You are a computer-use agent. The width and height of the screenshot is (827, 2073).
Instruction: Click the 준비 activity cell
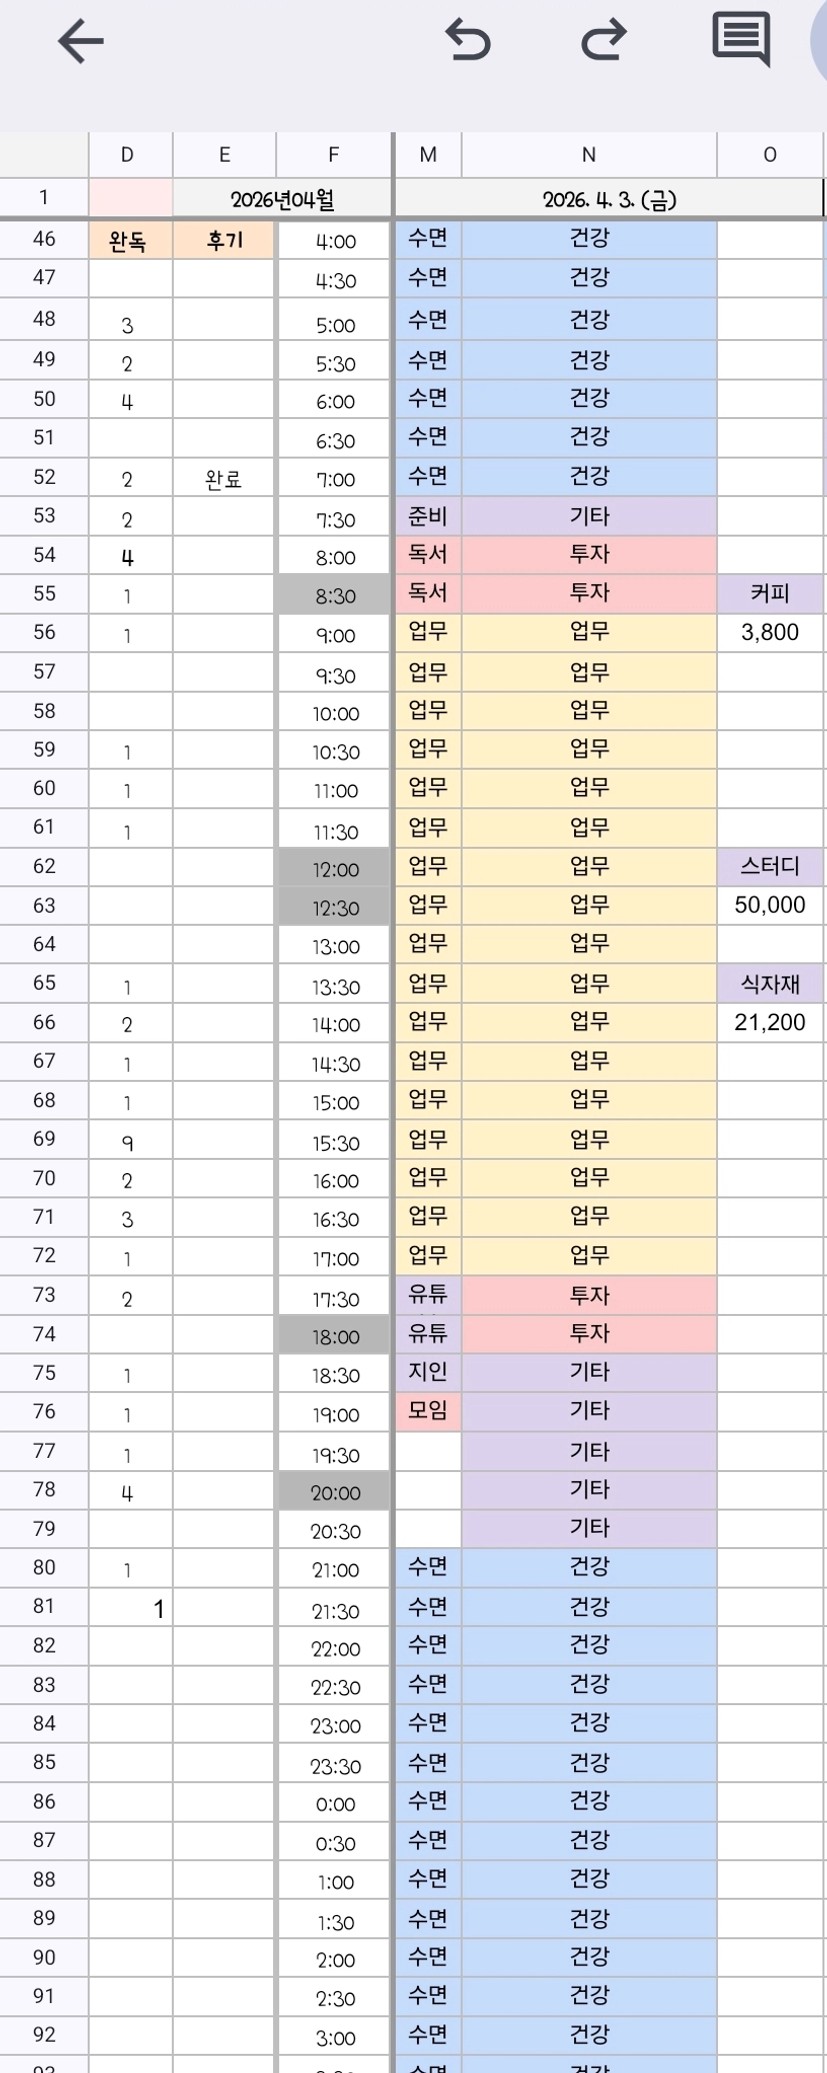428,516
